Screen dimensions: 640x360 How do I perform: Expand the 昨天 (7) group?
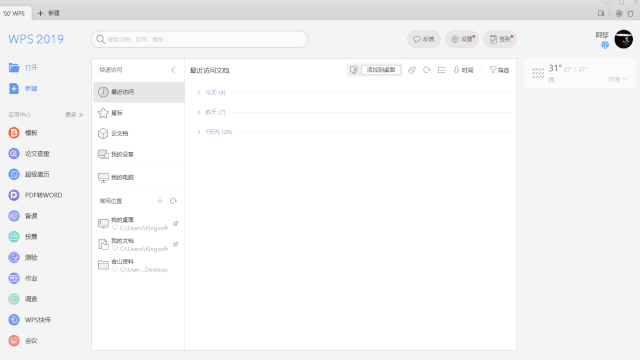[x=198, y=112]
